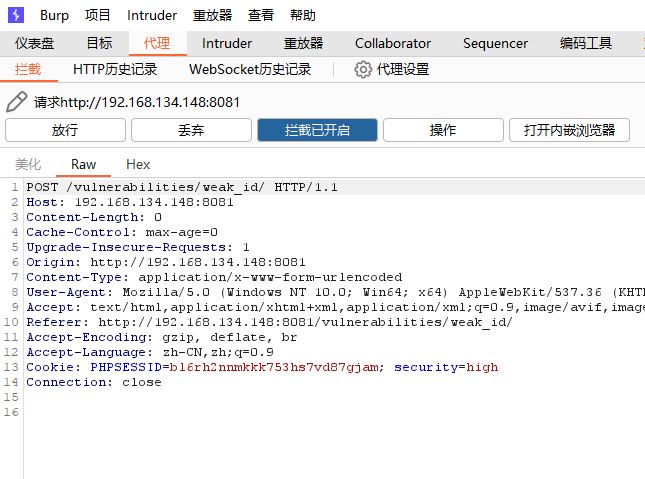Click the 丢弃 drop button
Viewport: 645px width, 479px height.
[x=191, y=130]
